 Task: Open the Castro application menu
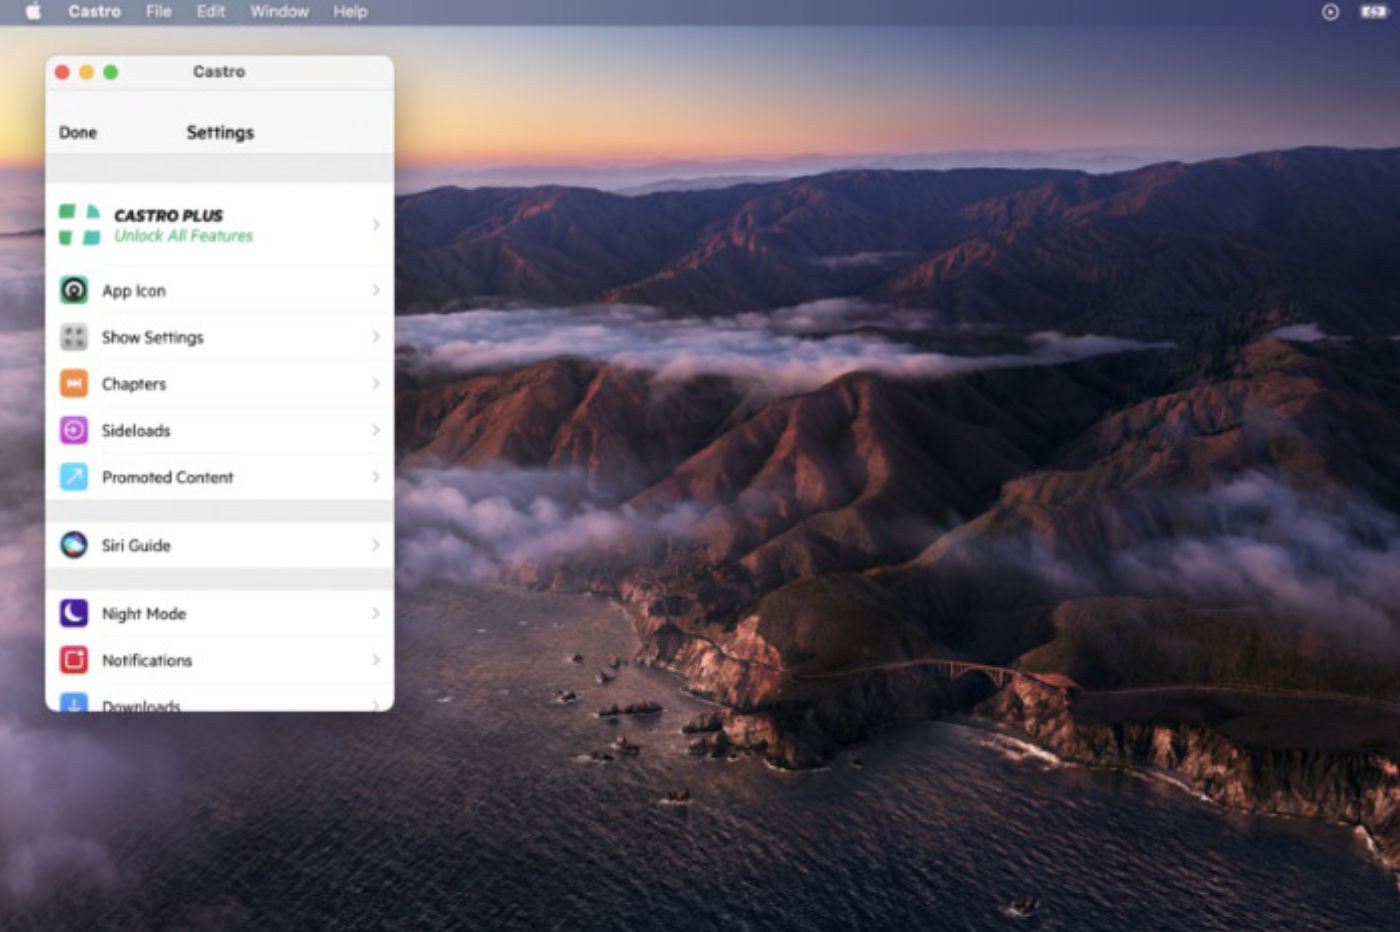coord(94,12)
